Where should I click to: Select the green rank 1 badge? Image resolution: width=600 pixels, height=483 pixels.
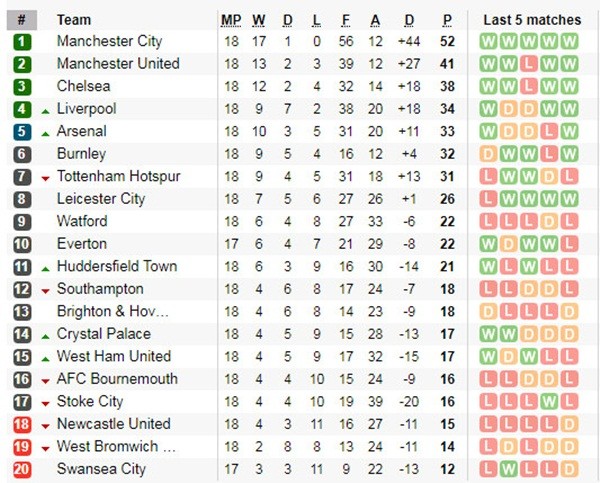(x=22, y=42)
